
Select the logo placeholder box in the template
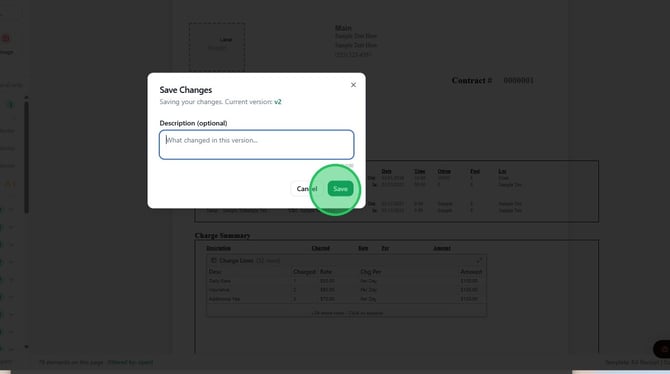click(x=217, y=47)
